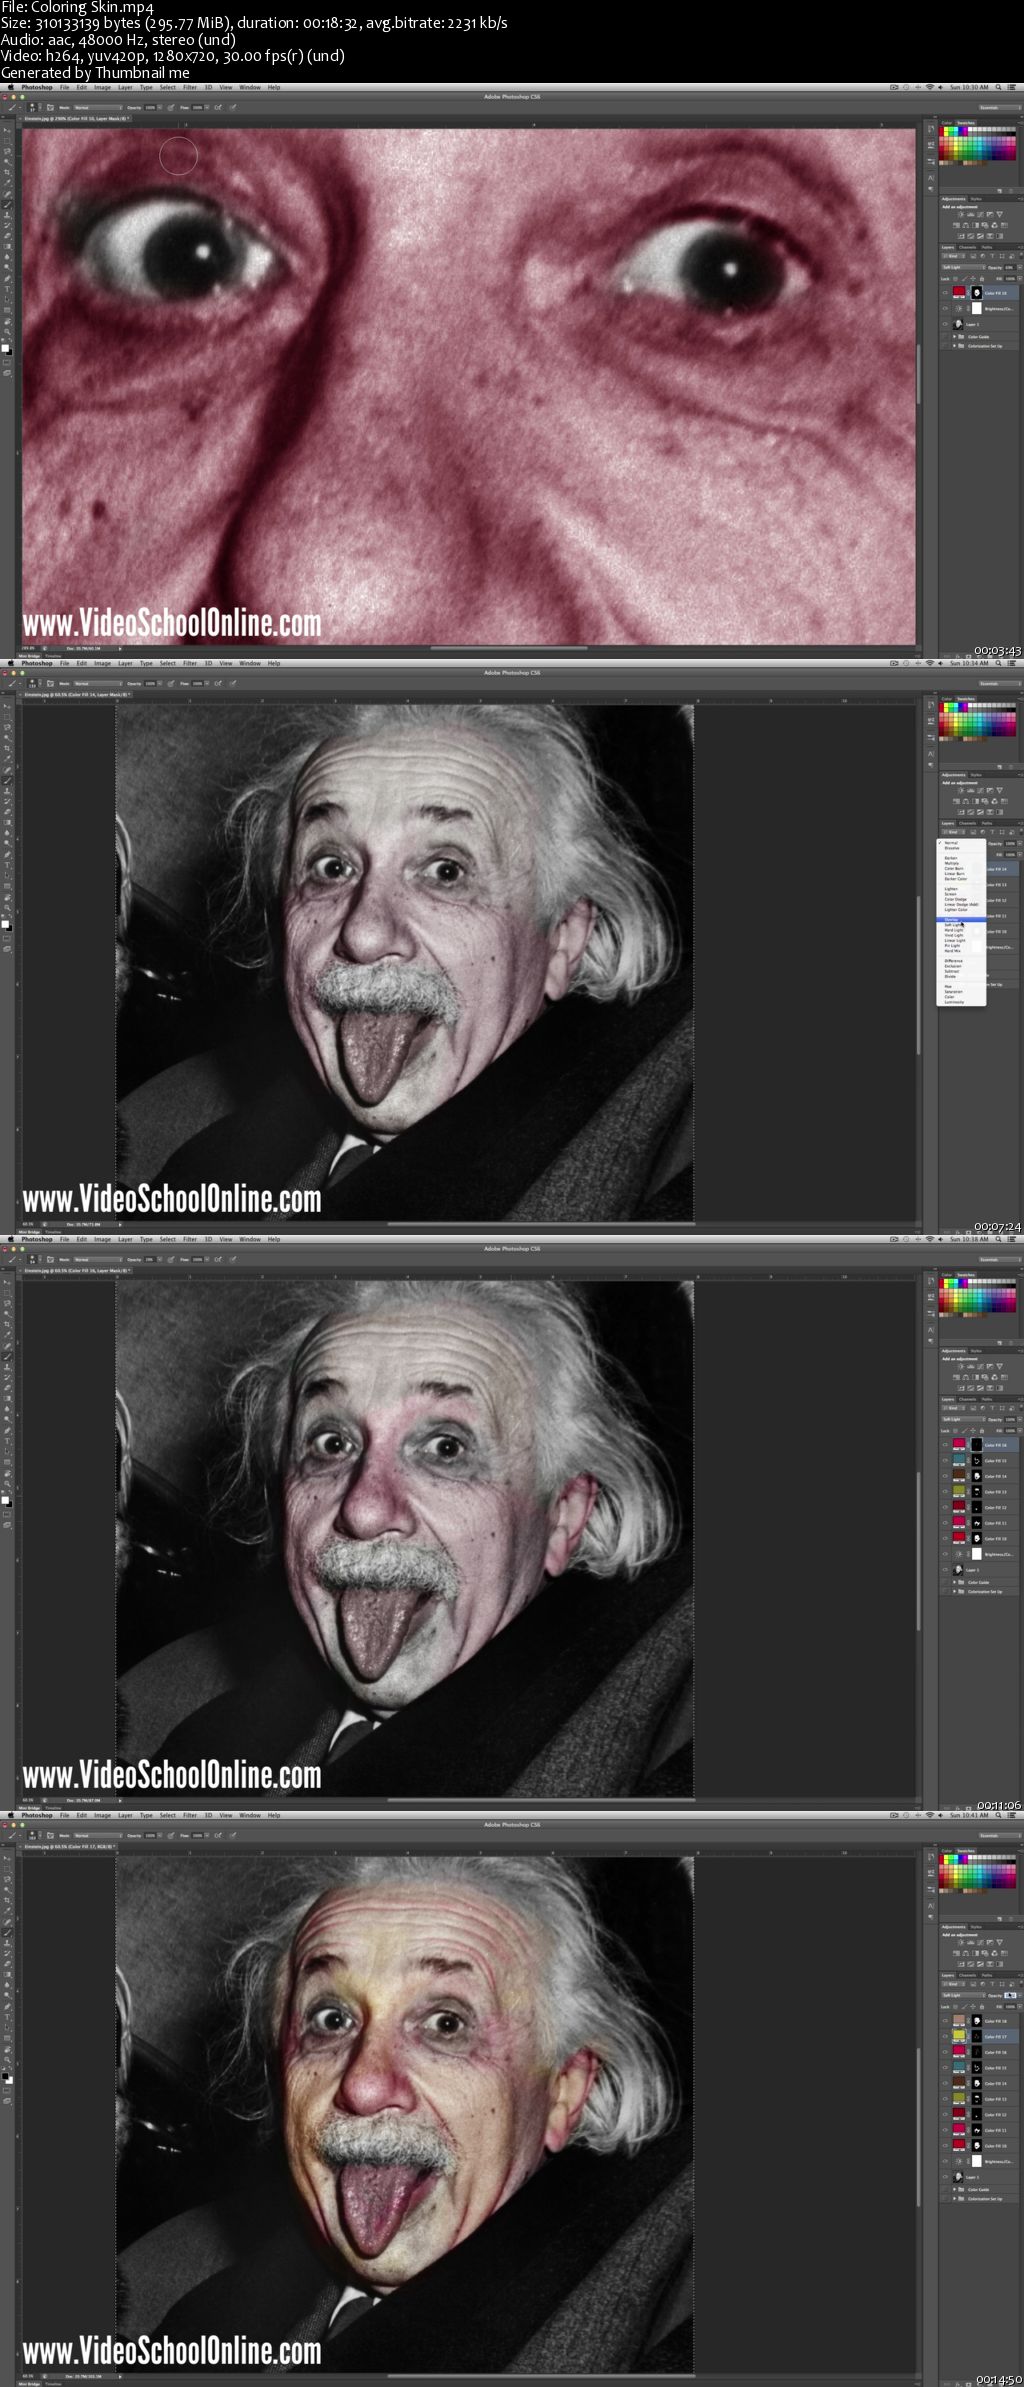Expand Colorization Set Up group in the 00:03:43 frame

point(954,346)
